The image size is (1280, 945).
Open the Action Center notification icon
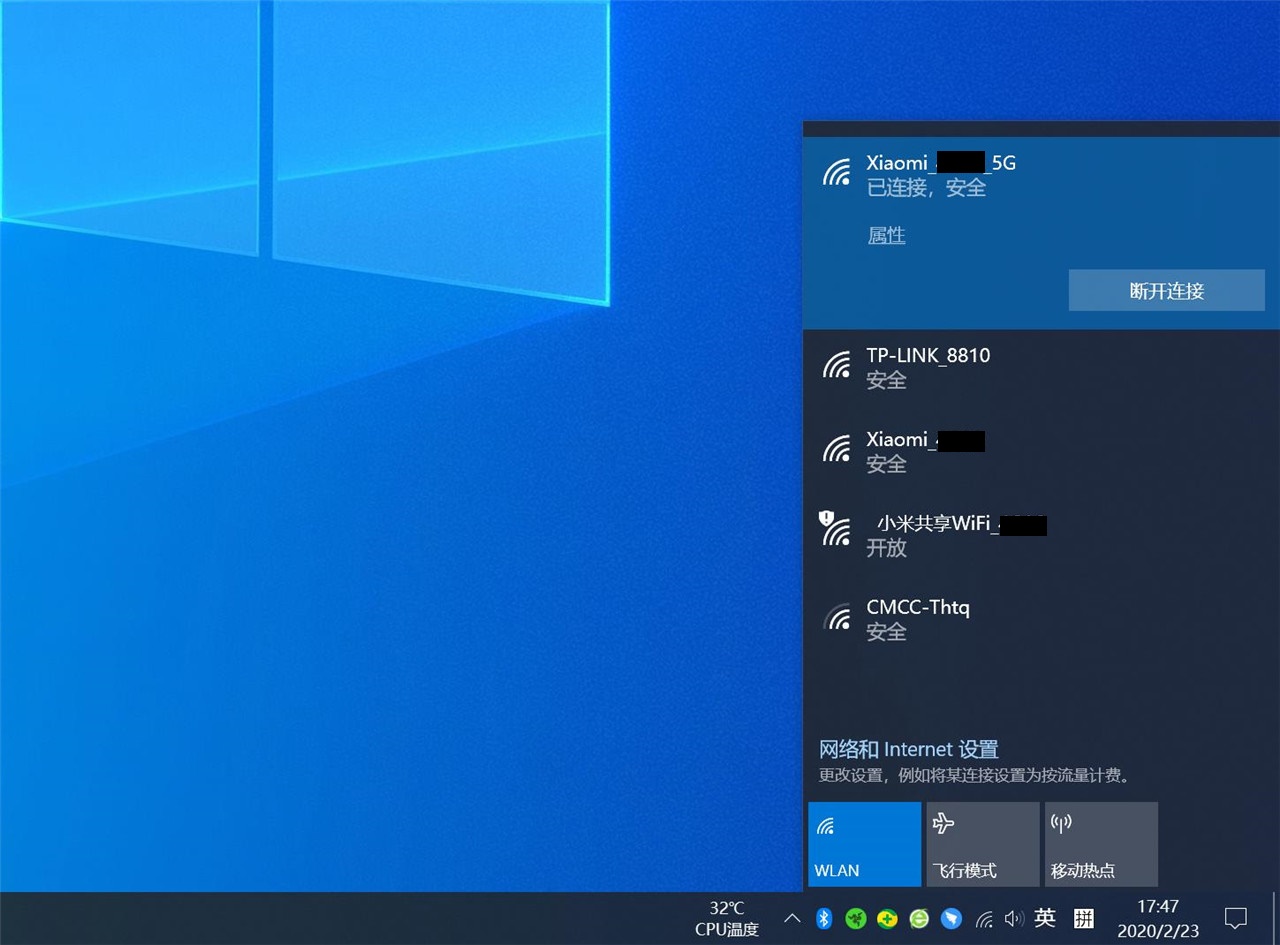pos(1236,918)
